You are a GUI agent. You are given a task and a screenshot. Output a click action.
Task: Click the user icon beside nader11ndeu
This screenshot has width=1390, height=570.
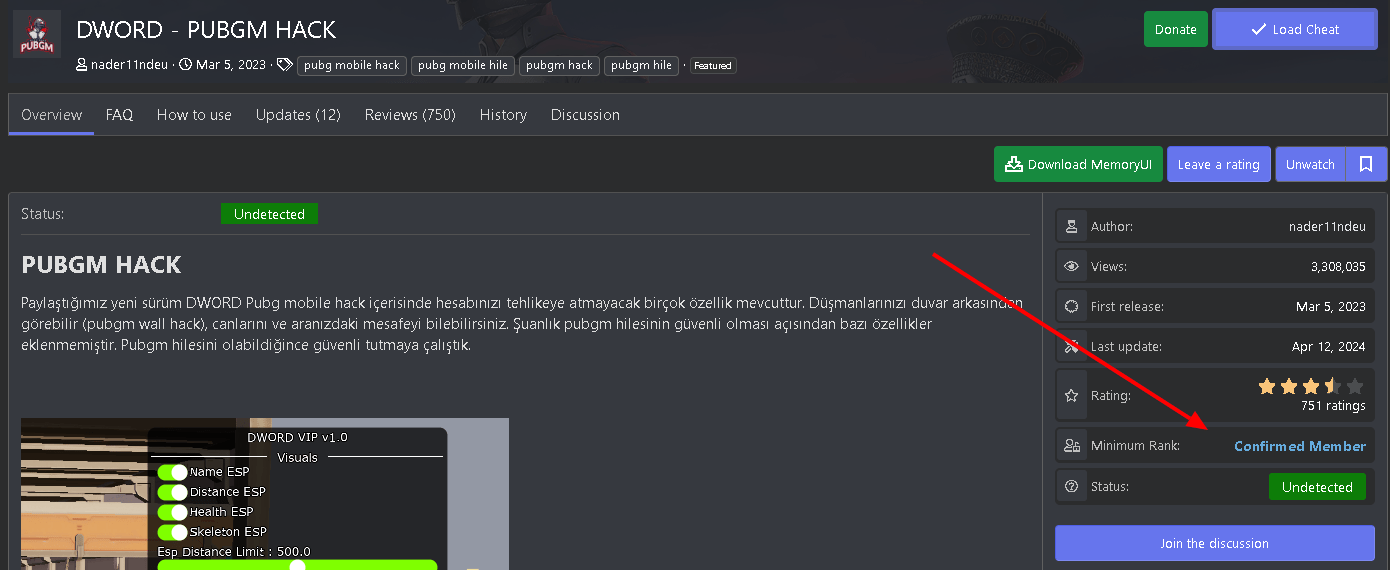point(82,65)
